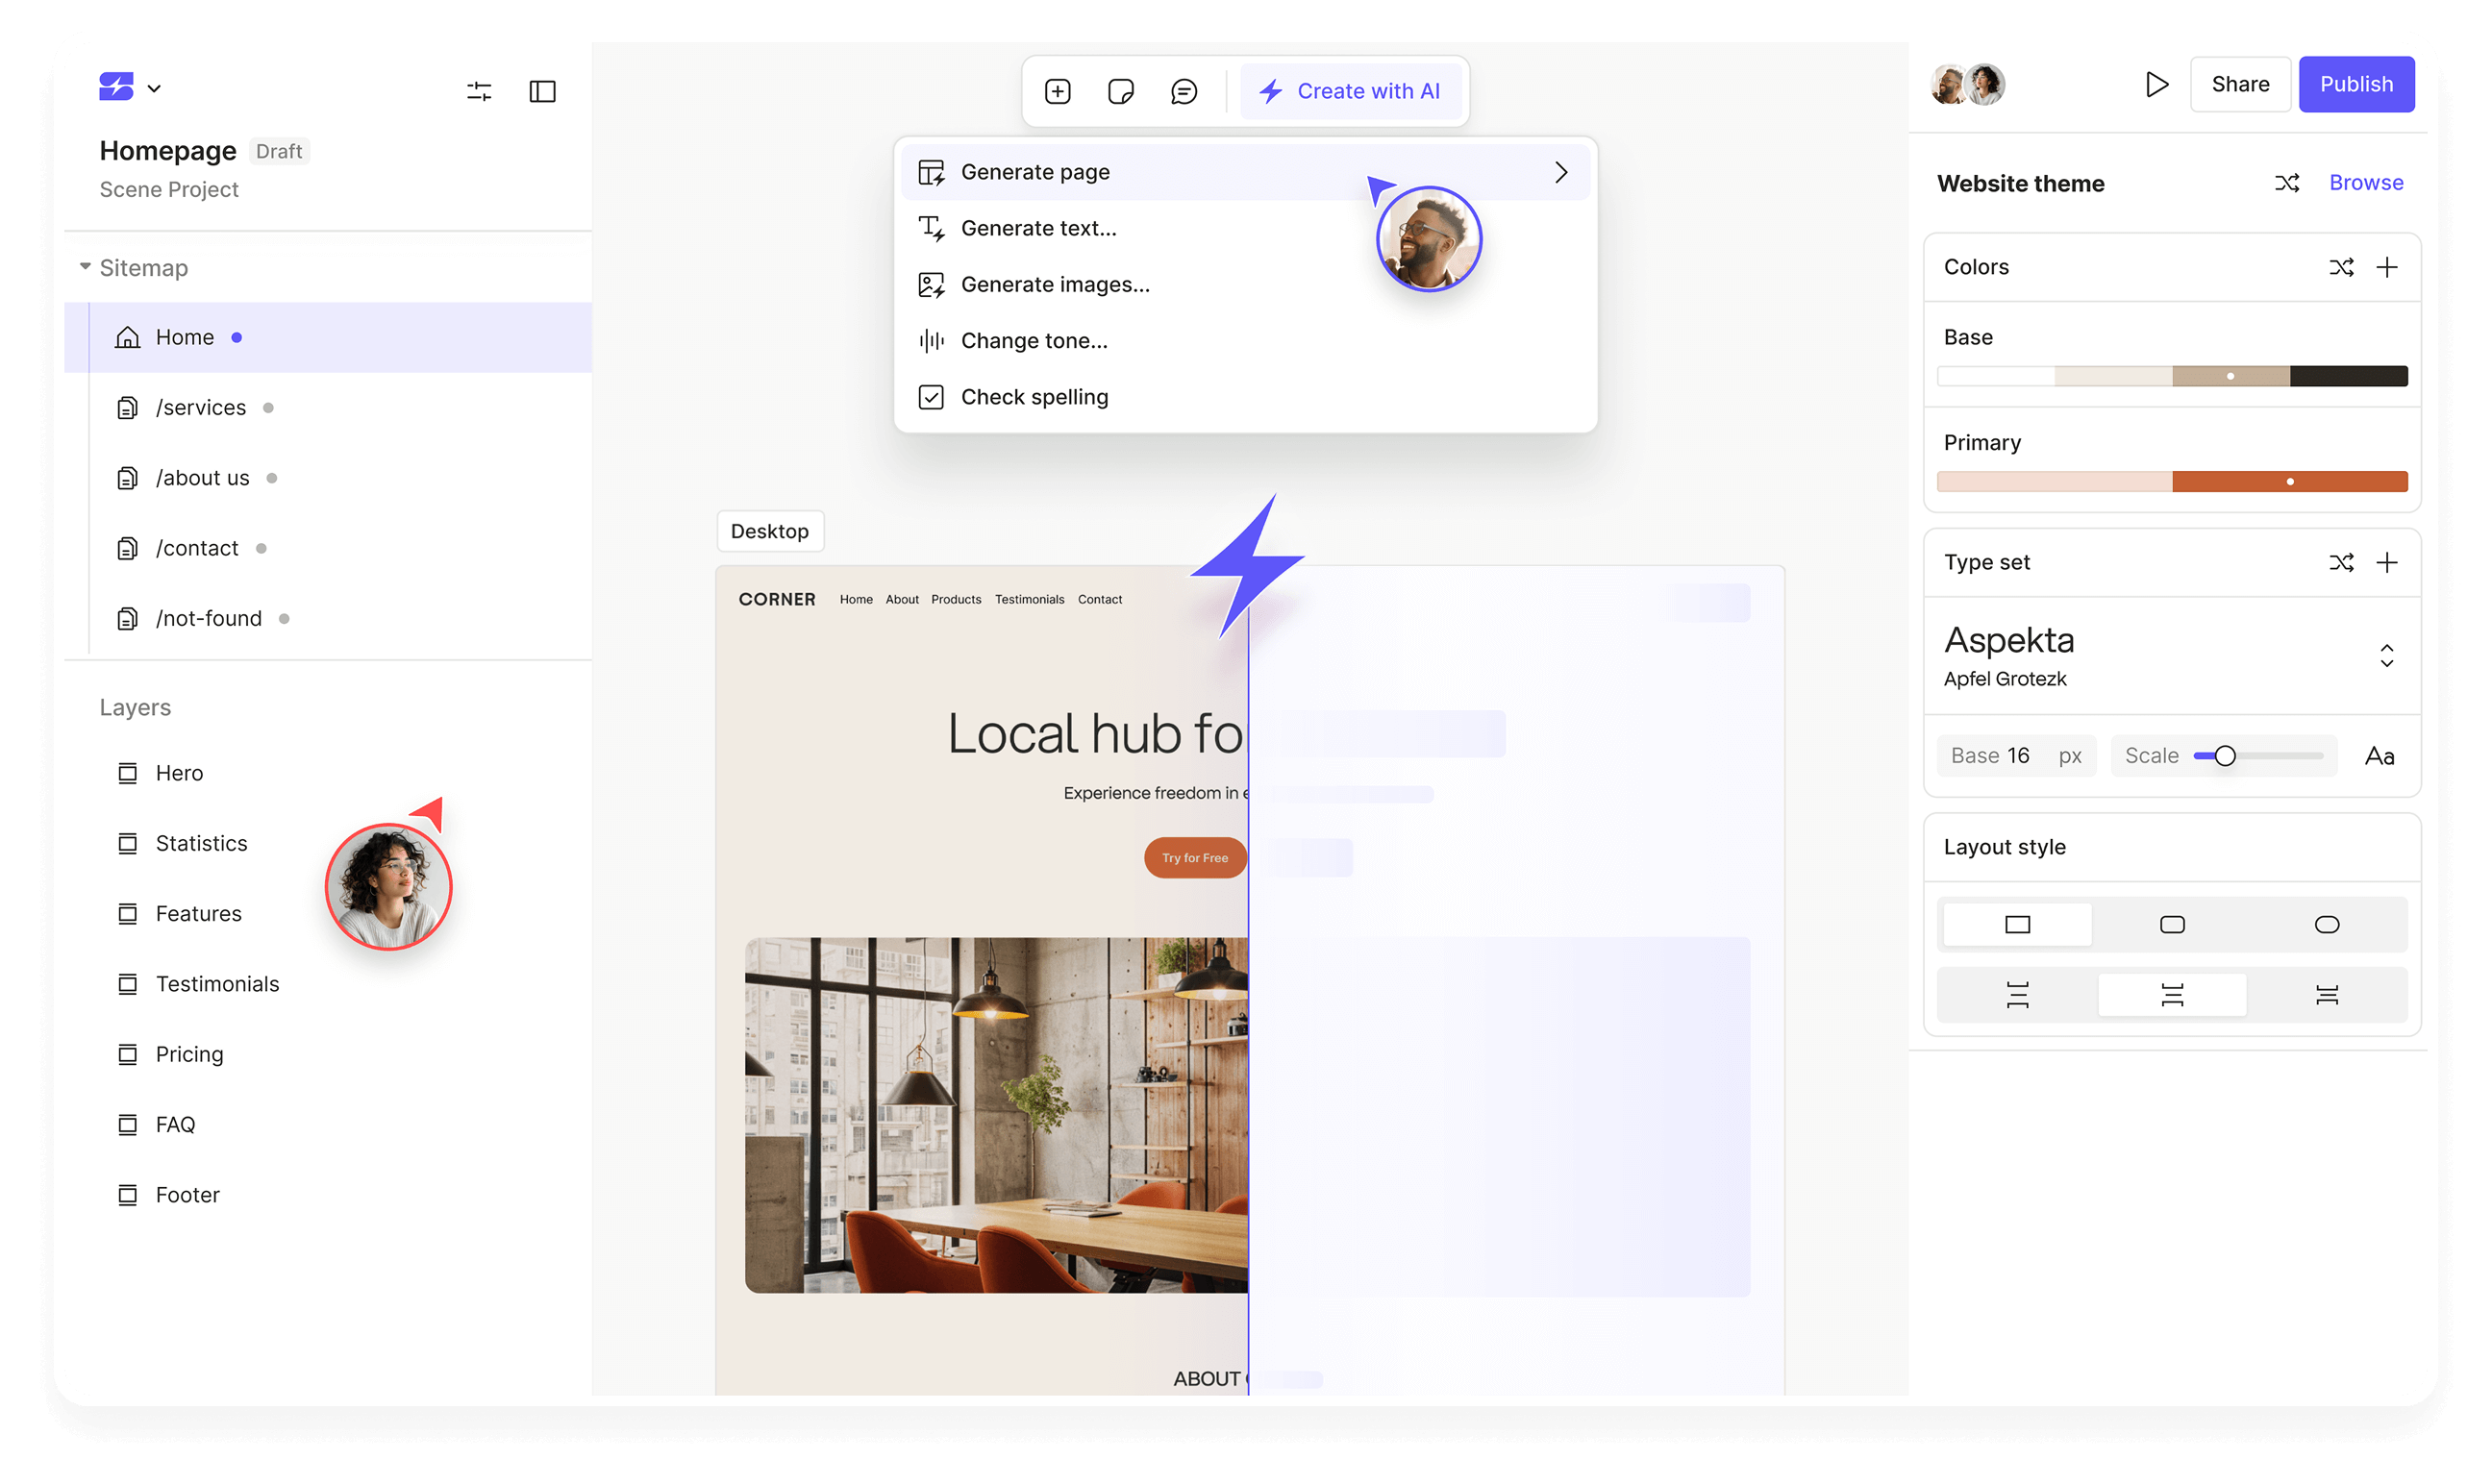This screenshot has width=2492, height=1484.
Task: Click the preview play icon
Action: click(x=2156, y=84)
